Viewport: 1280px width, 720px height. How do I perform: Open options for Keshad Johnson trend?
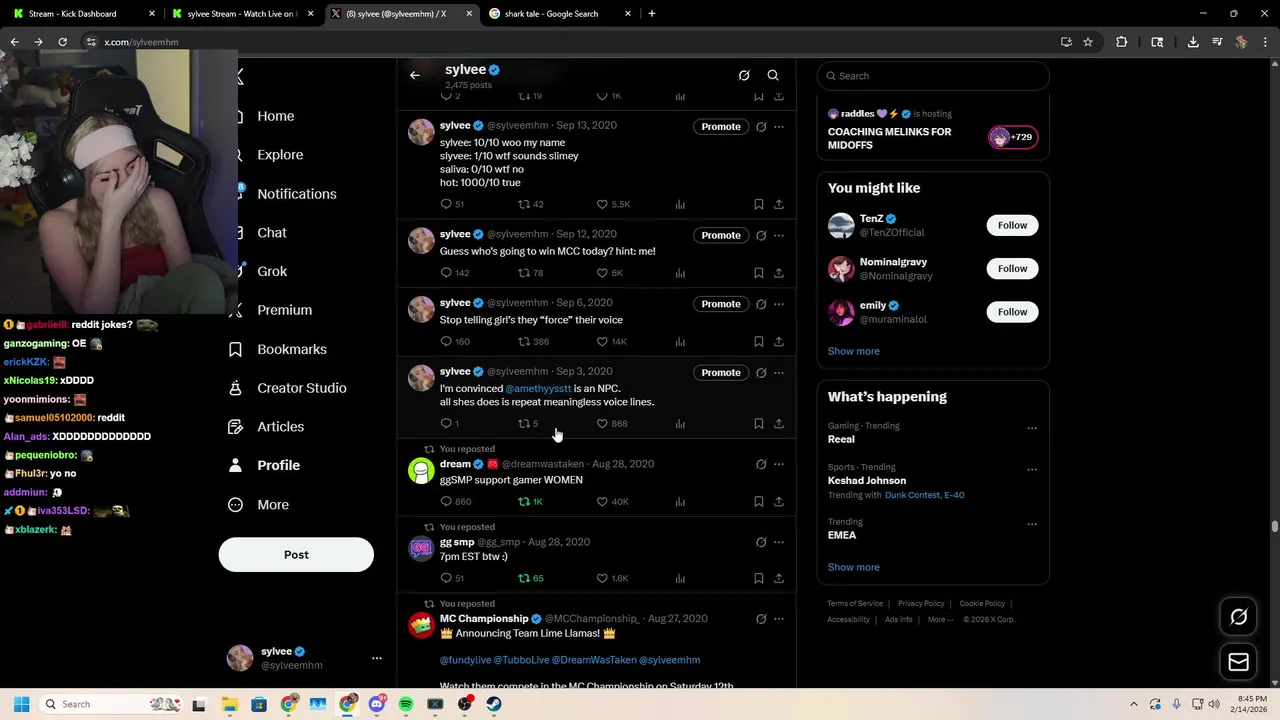pos(1032,469)
